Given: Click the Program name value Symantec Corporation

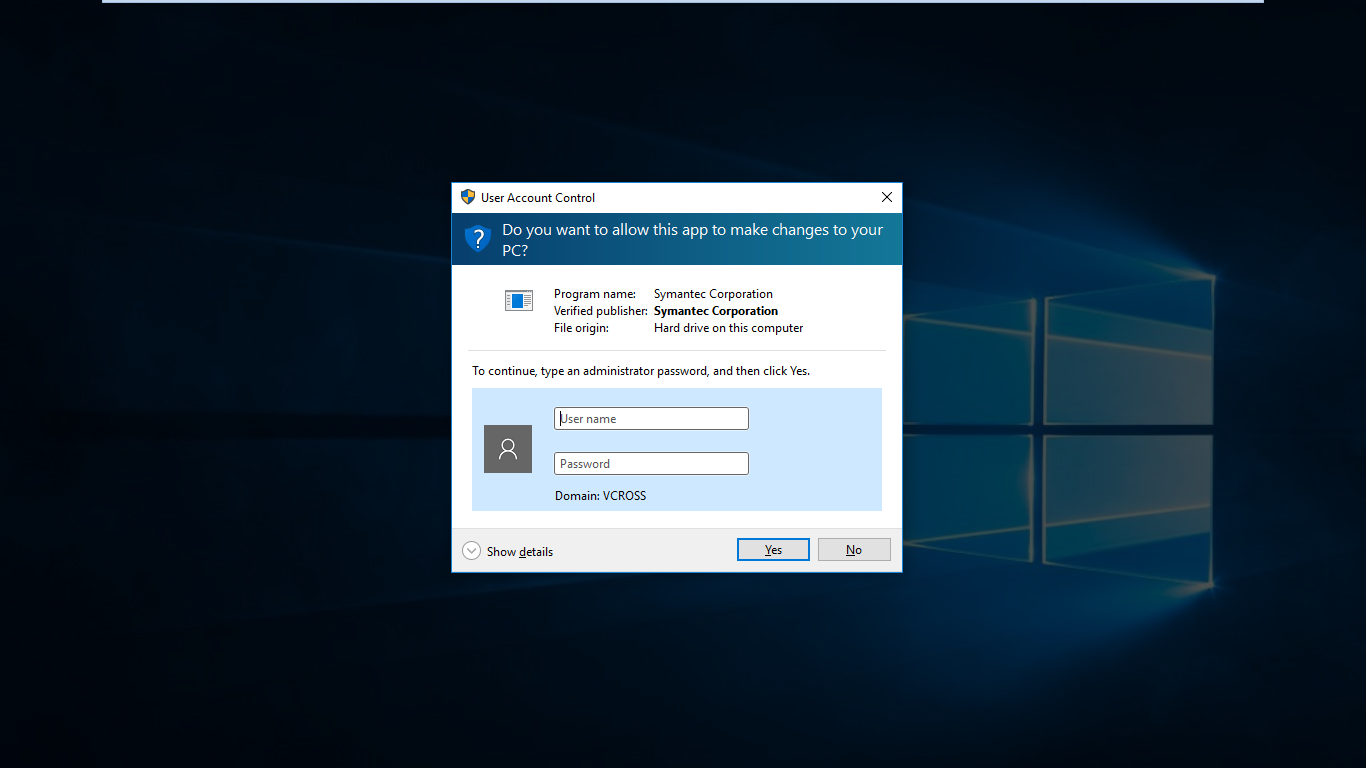Looking at the screenshot, I should coord(713,294).
